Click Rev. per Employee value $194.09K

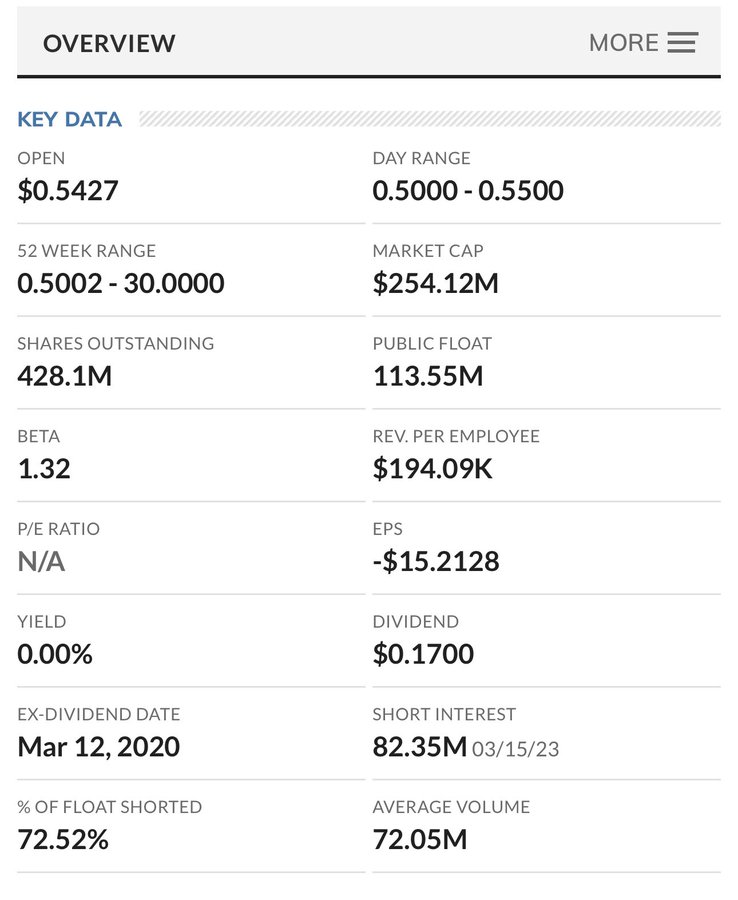pyautogui.click(x=433, y=469)
